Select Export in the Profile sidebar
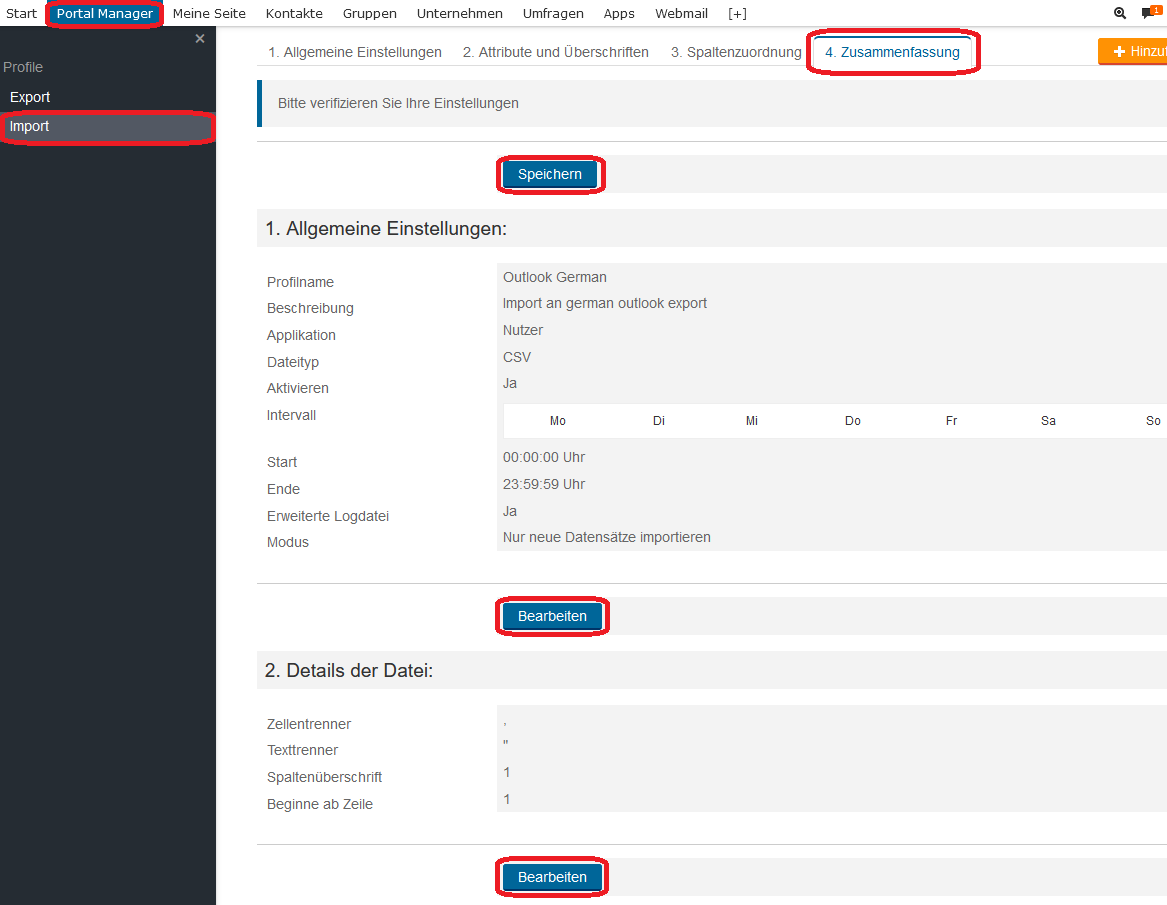This screenshot has width=1167, height=905. click(30, 97)
